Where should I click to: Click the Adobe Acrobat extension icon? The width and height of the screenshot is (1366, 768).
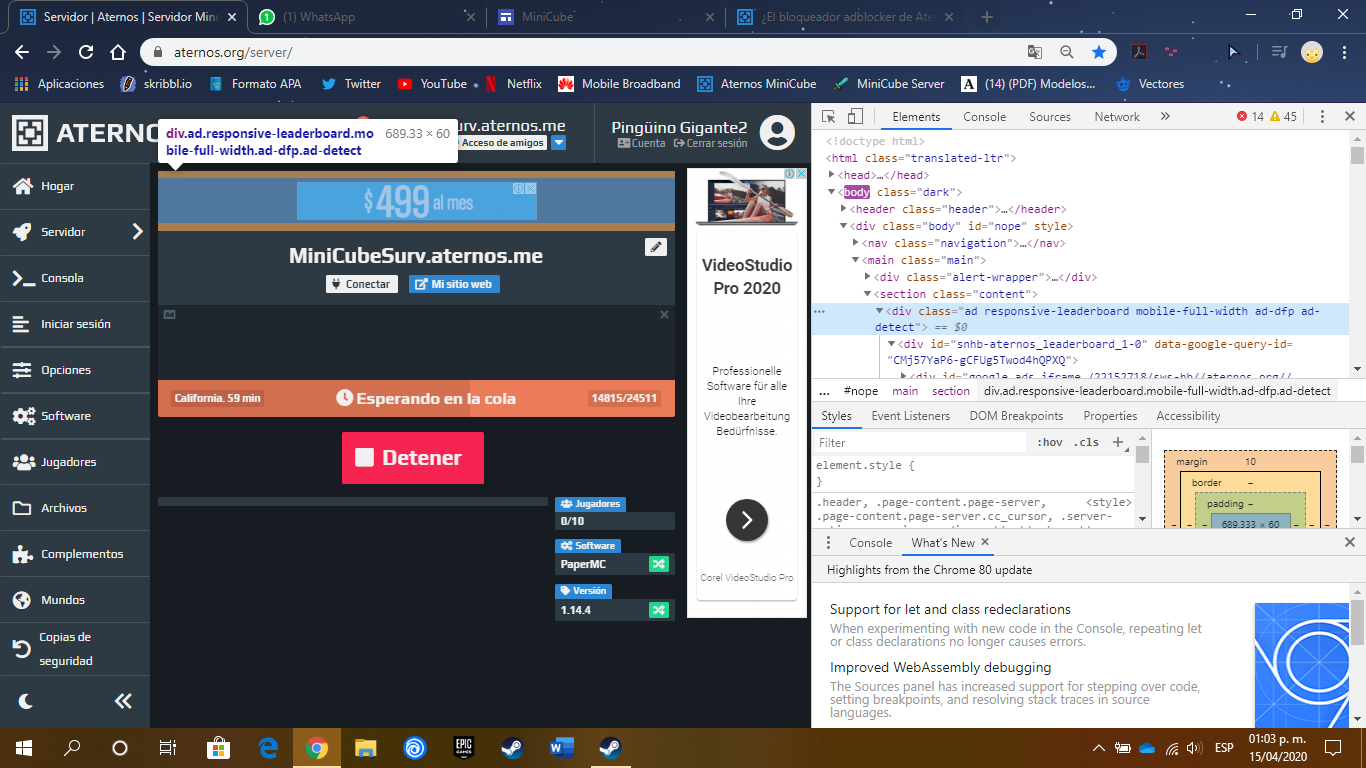tap(1139, 52)
